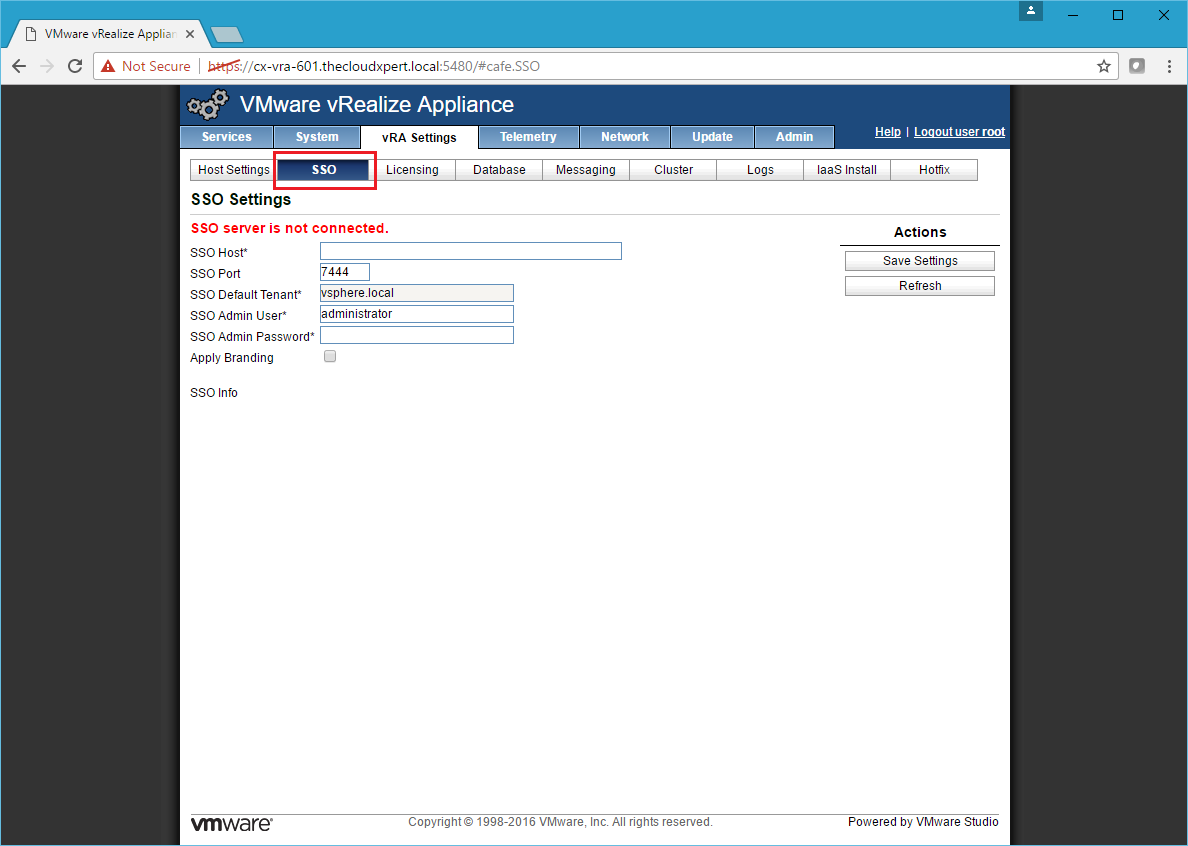Click the Logout user root link
The width and height of the screenshot is (1188, 846).
tap(959, 132)
